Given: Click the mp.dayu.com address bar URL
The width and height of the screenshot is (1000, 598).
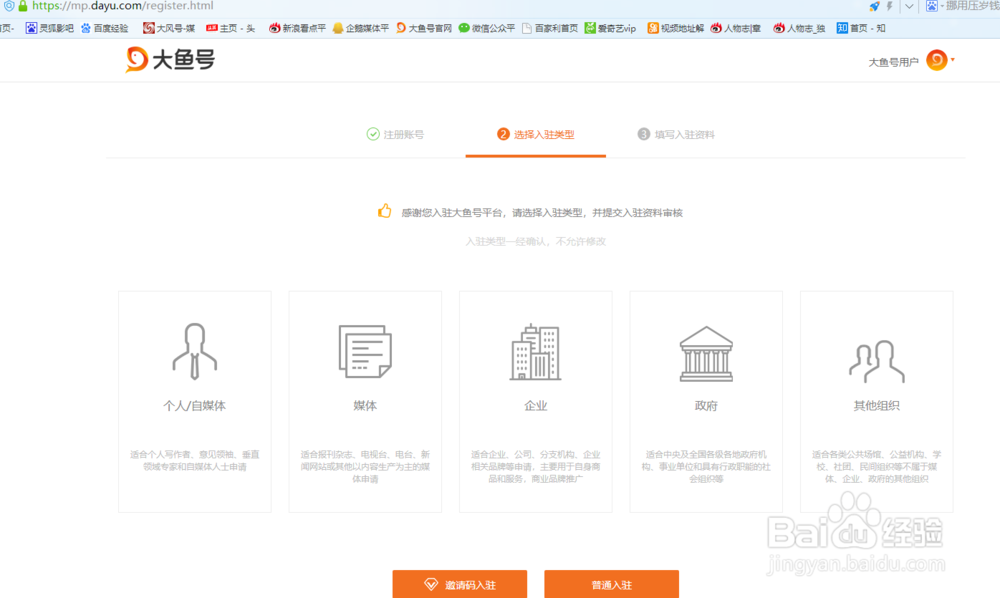Looking at the screenshot, I should pos(122,6).
